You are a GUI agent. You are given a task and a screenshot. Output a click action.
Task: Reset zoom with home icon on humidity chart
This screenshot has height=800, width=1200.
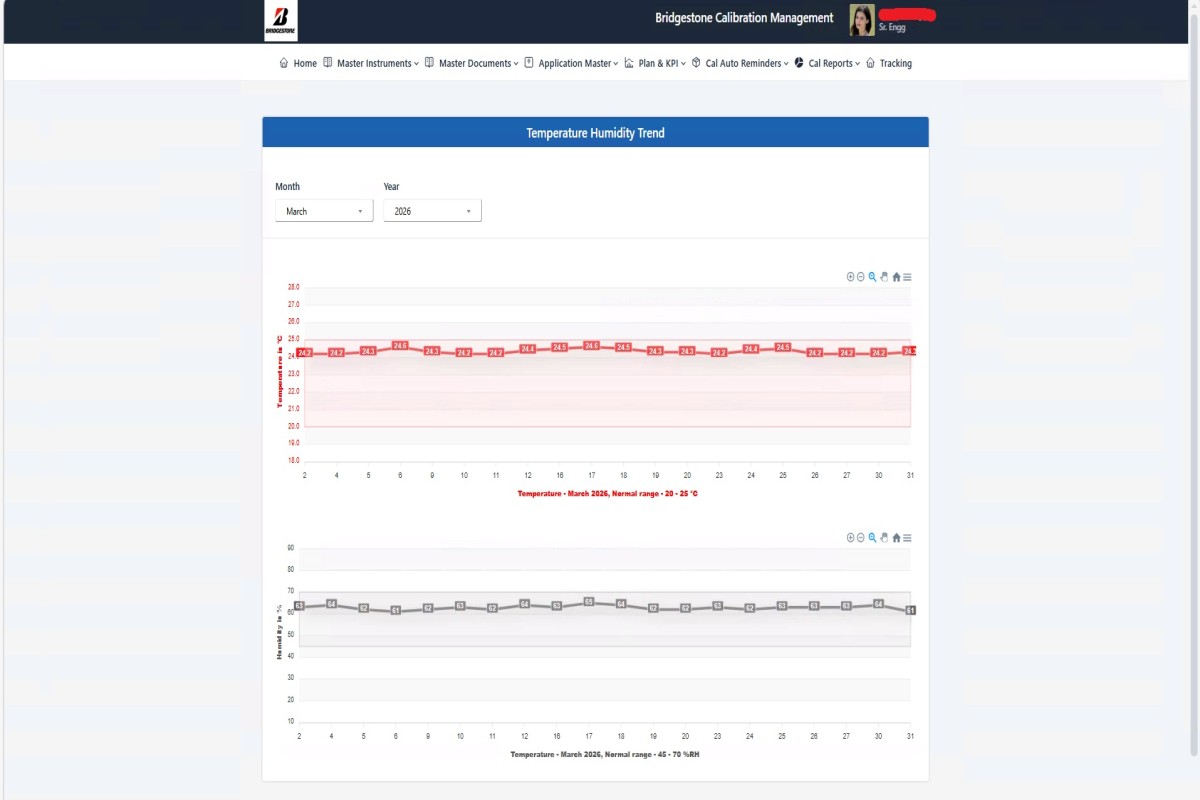click(x=896, y=538)
